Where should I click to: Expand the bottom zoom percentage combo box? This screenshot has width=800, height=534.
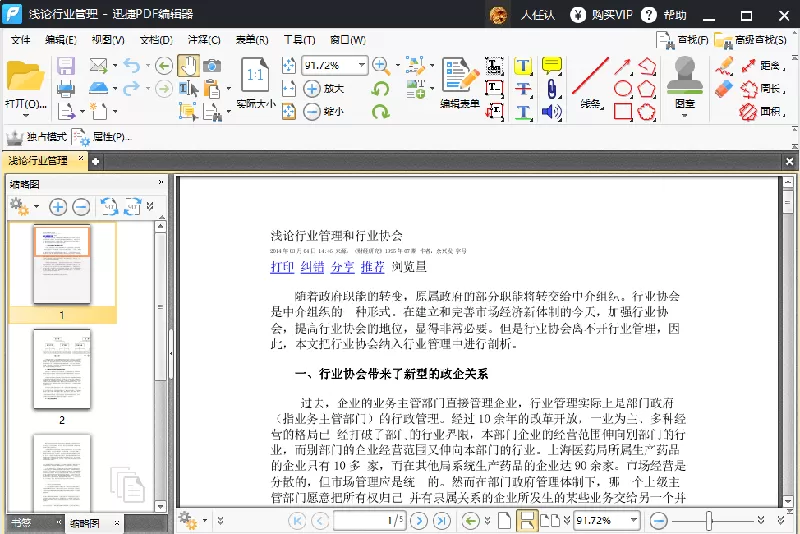[x=634, y=521]
